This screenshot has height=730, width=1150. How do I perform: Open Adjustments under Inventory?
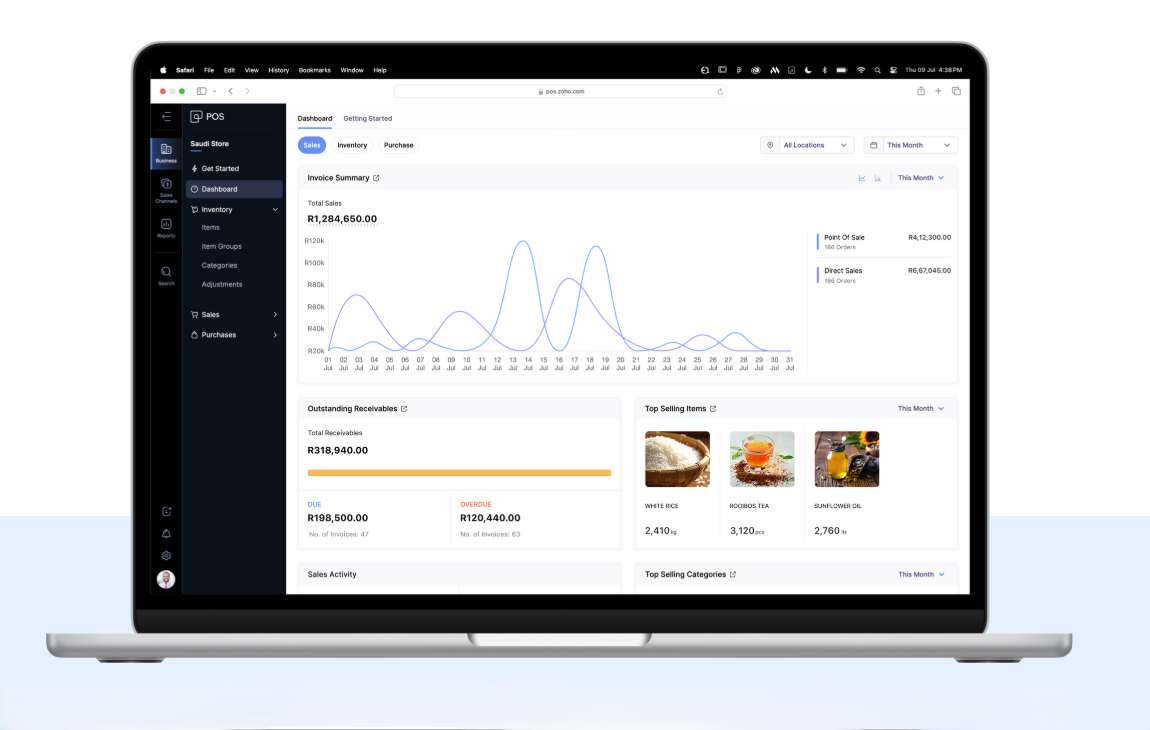point(221,285)
